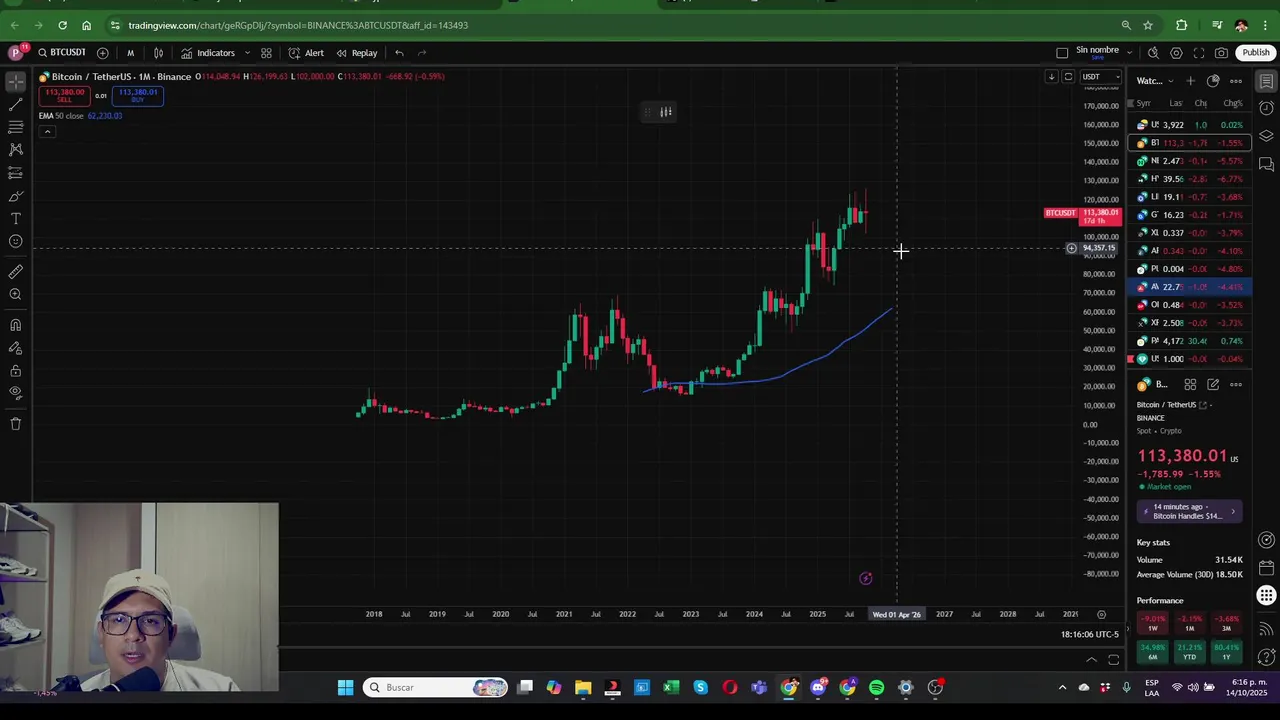Open the Fibonacci retracement tools
This screenshot has width=1280, height=720.
tap(16, 127)
